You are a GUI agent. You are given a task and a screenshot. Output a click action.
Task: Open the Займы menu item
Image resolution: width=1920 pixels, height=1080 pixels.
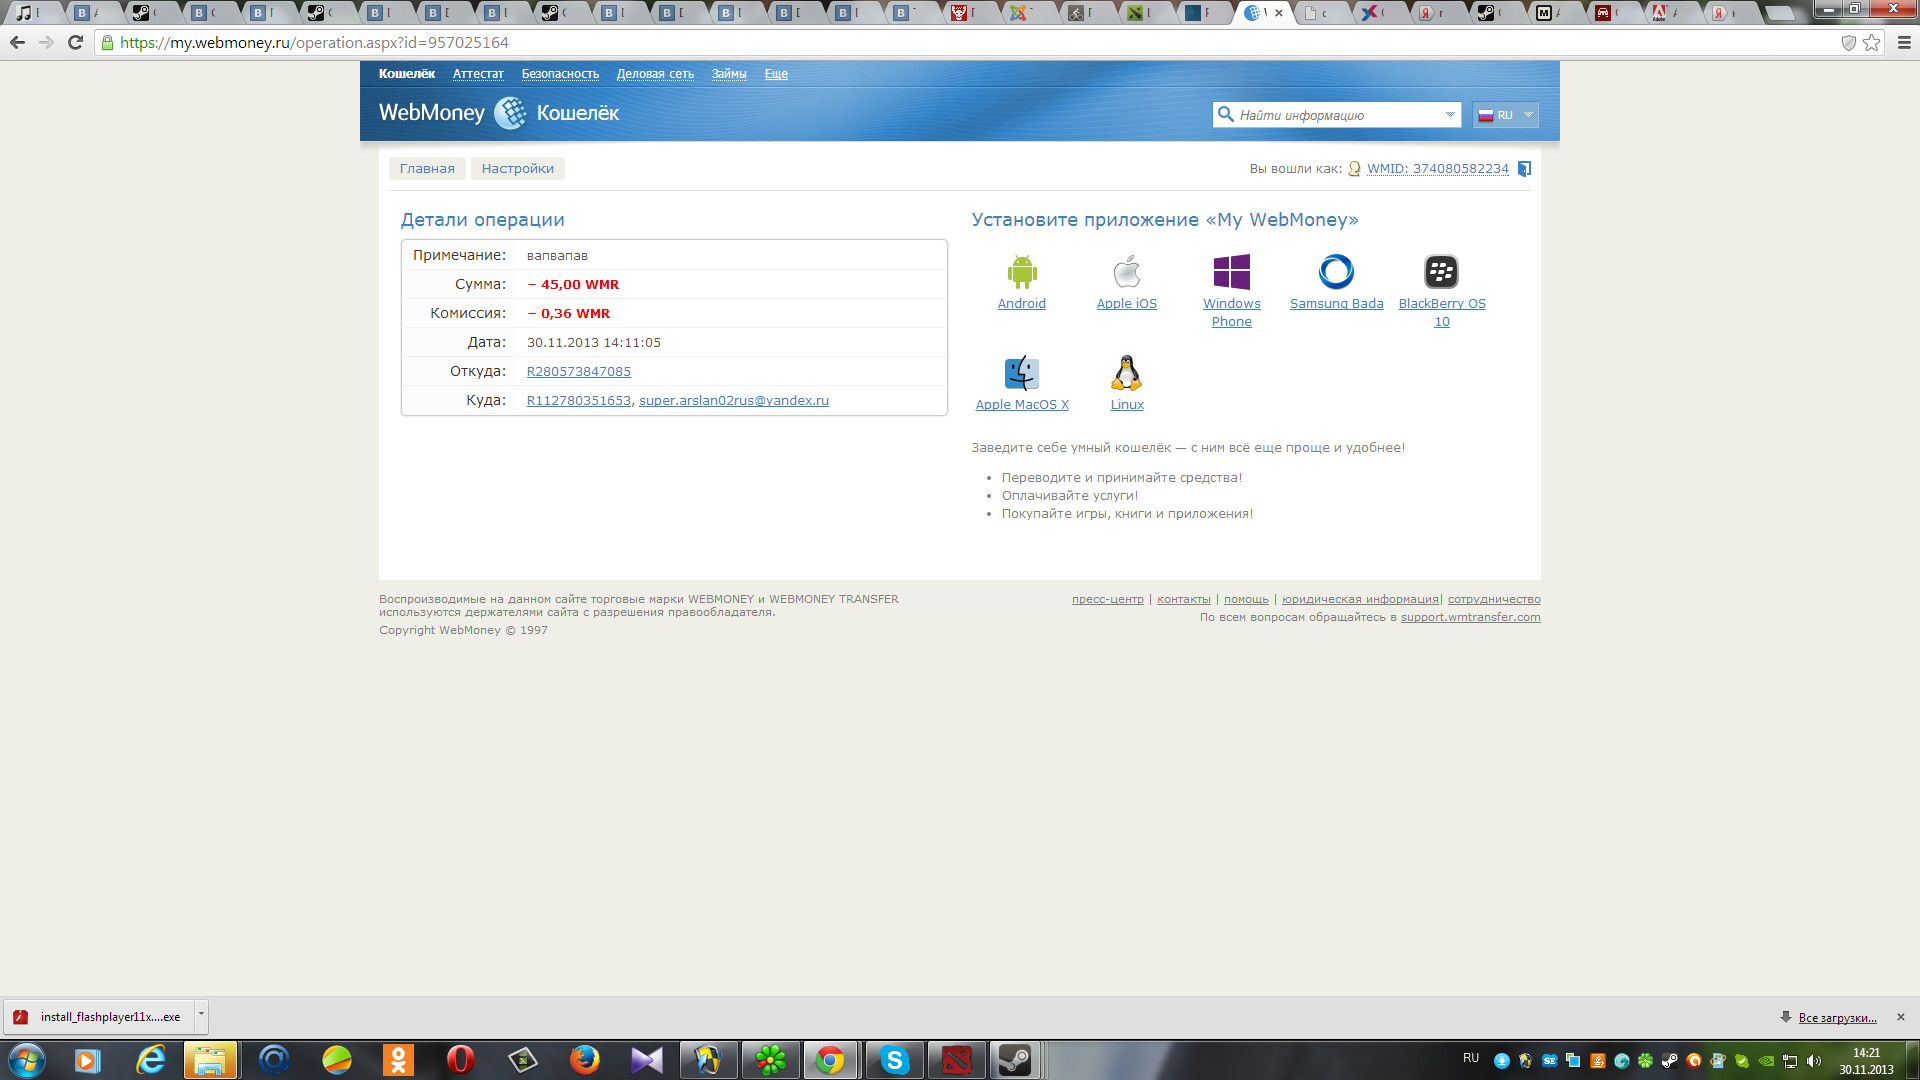coord(729,74)
